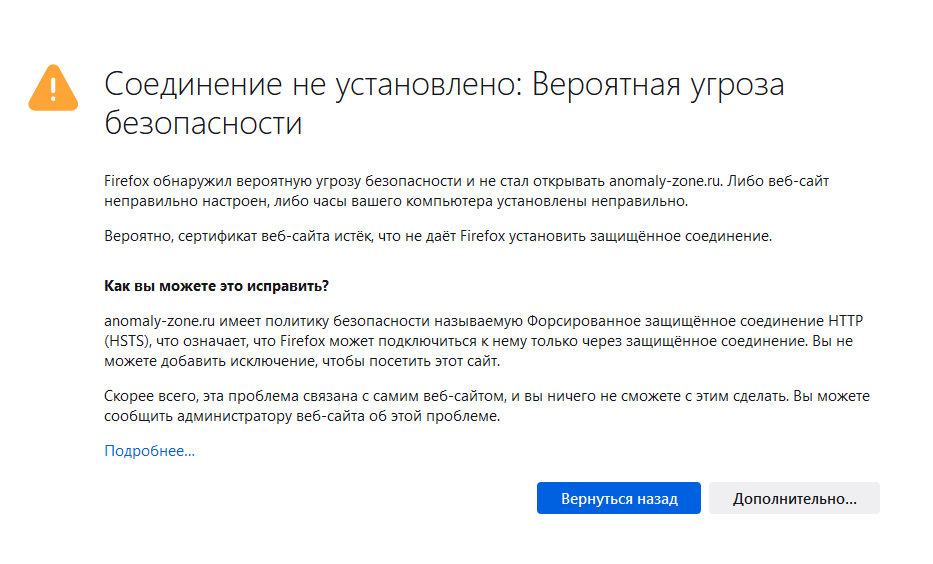This screenshot has width=933, height=564.
Task: Click the phrase "Форсированное защищённое соединение"
Action: 675,321
